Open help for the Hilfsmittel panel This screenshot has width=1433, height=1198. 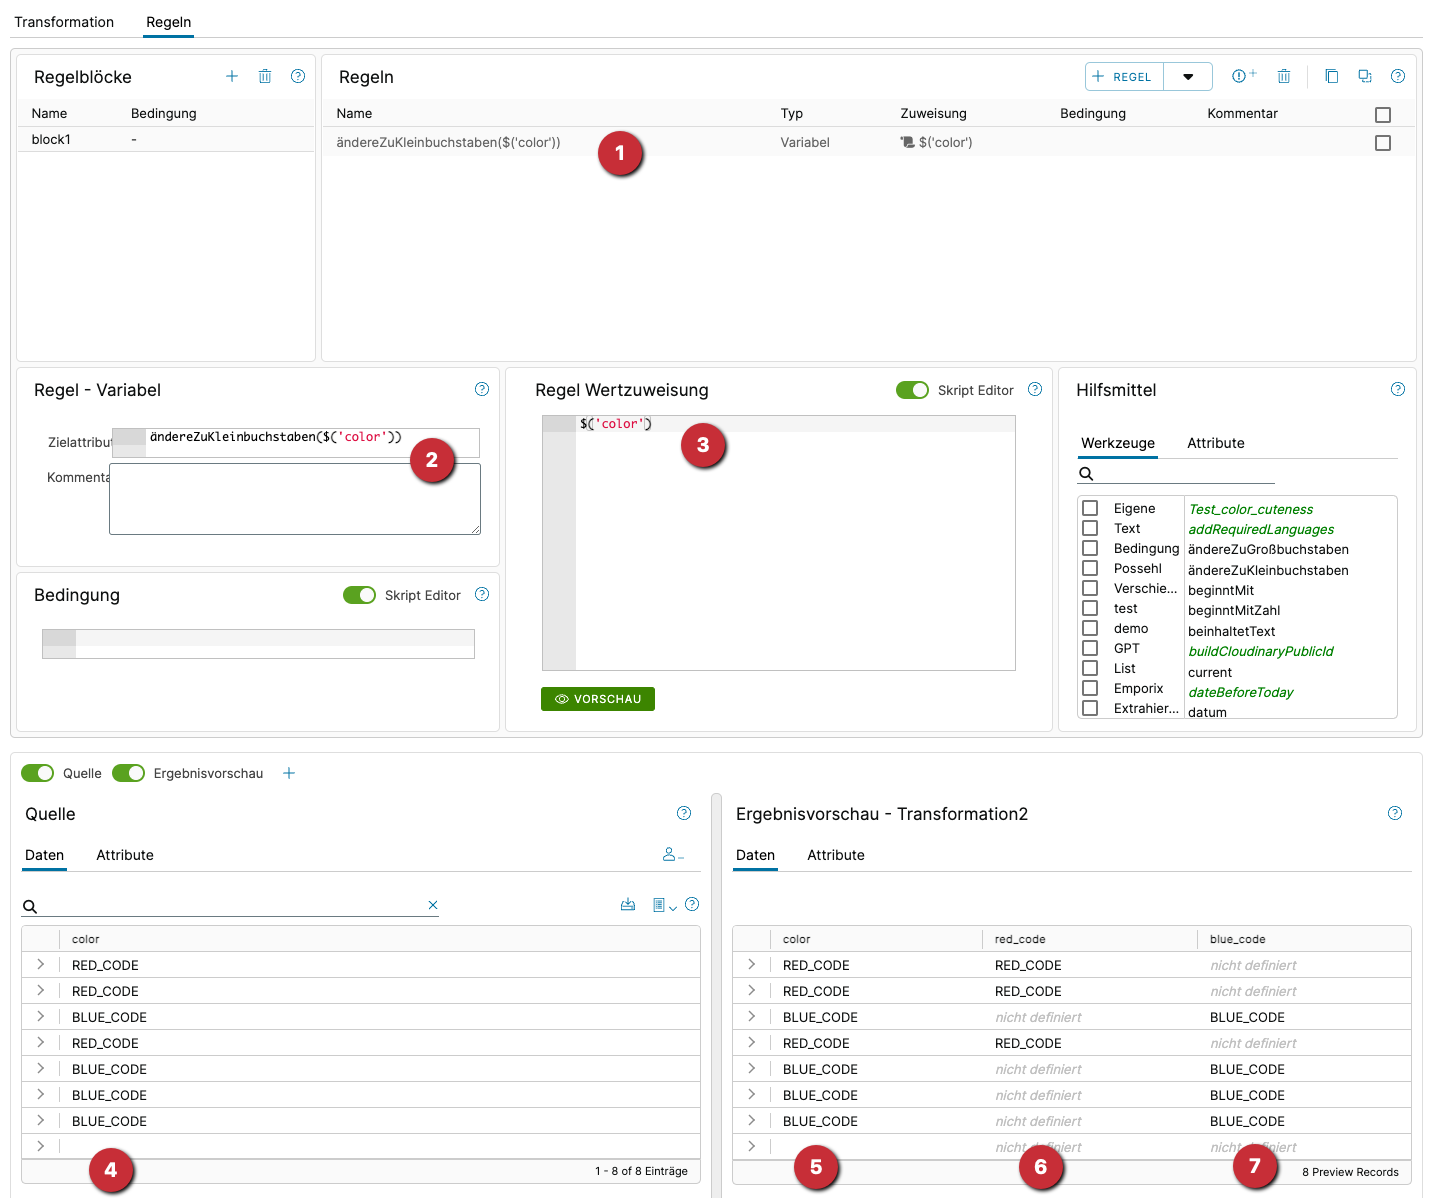point(1398,389)
